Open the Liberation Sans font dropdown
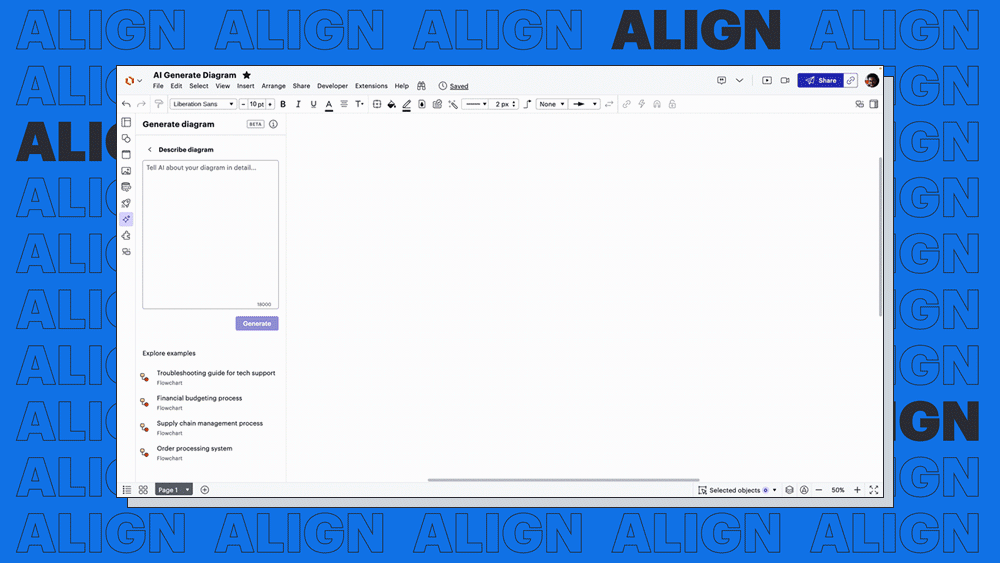1000x563 pixels. (203, 104)
